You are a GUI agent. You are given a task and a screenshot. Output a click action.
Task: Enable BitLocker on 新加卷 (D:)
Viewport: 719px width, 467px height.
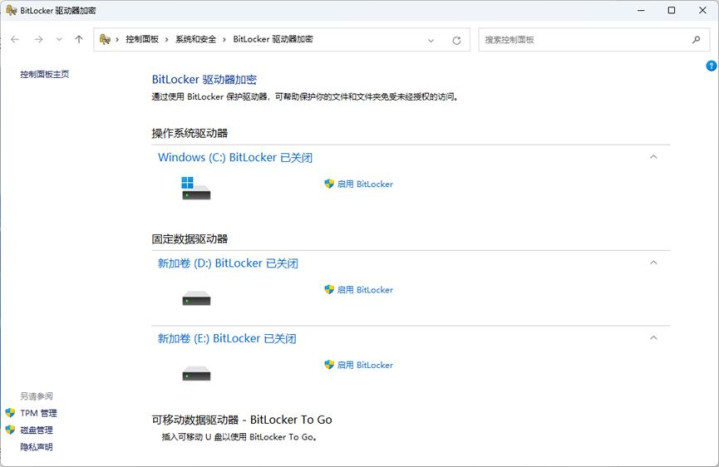click(365, 289)
